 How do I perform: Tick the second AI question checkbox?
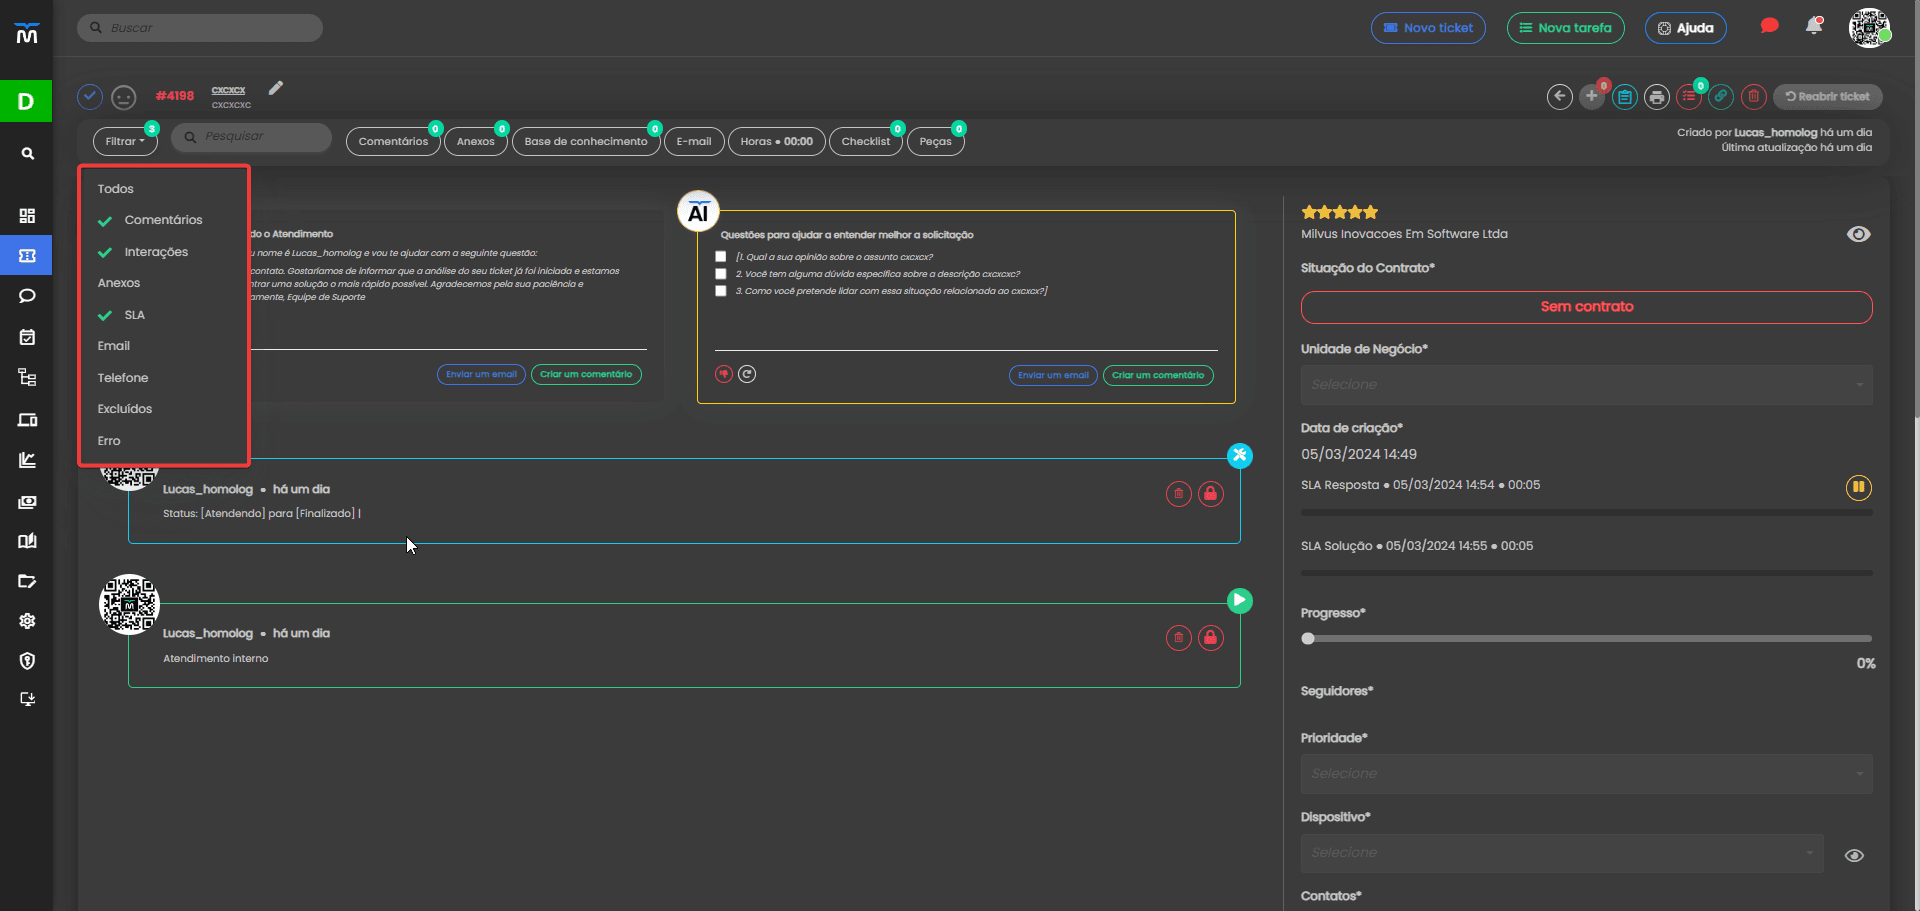[x=721, y=274]
